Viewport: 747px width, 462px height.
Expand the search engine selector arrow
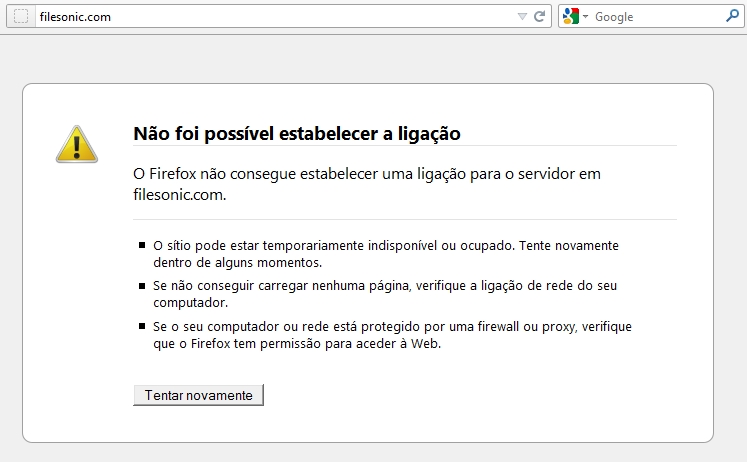586,16
